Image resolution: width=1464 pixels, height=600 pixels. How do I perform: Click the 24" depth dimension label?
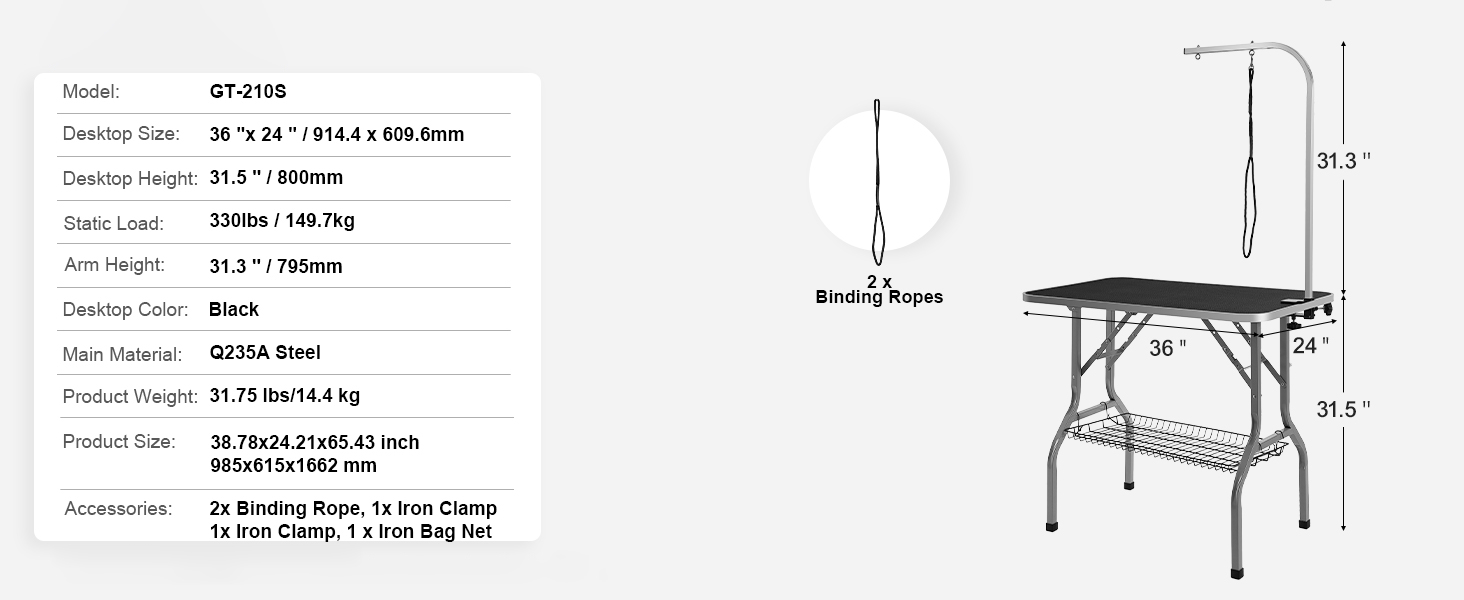[x=1310, y=346]
